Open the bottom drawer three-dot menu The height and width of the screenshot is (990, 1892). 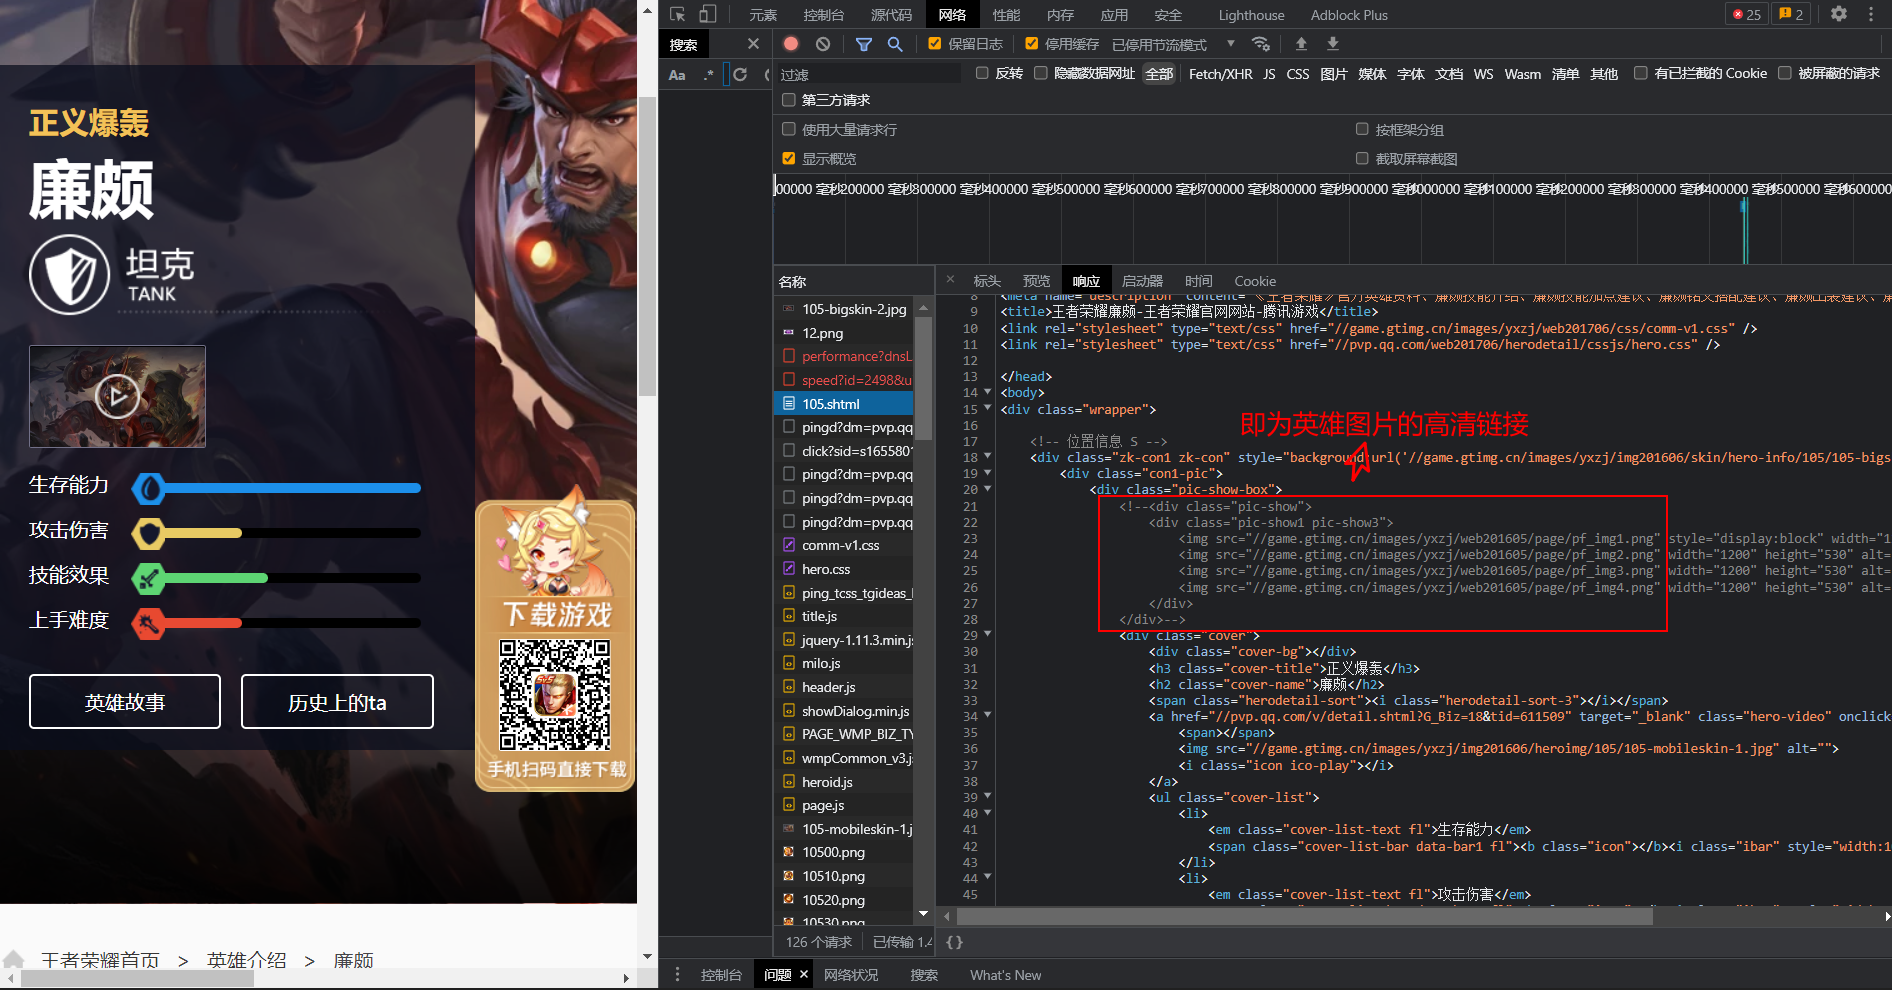(677, 974)
